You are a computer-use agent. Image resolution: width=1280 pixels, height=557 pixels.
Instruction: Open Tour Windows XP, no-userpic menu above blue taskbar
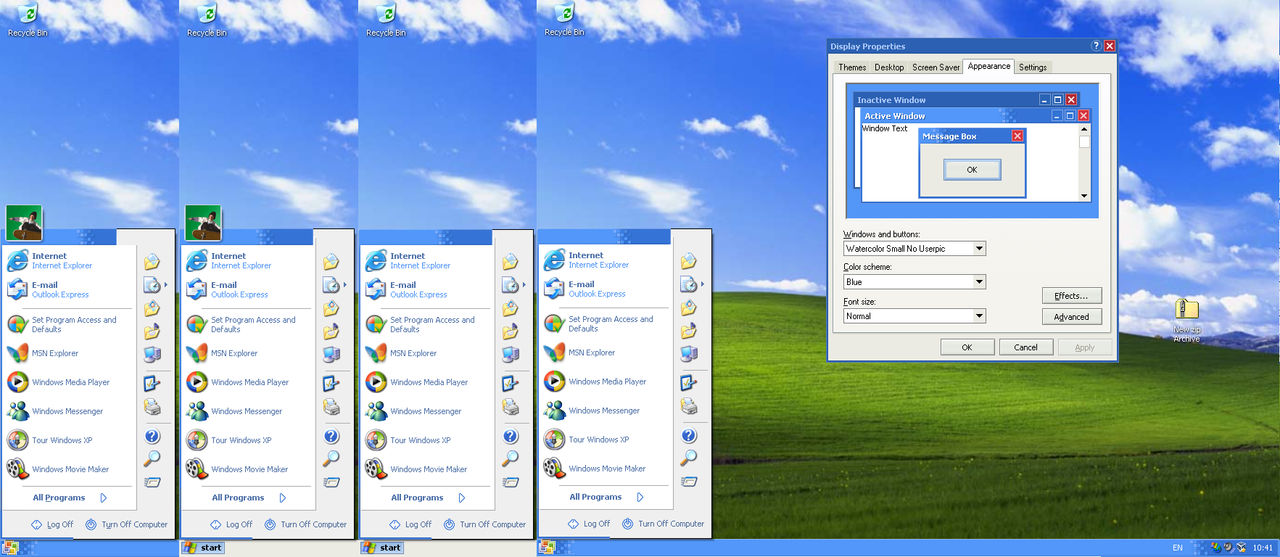tap(604, 439)
